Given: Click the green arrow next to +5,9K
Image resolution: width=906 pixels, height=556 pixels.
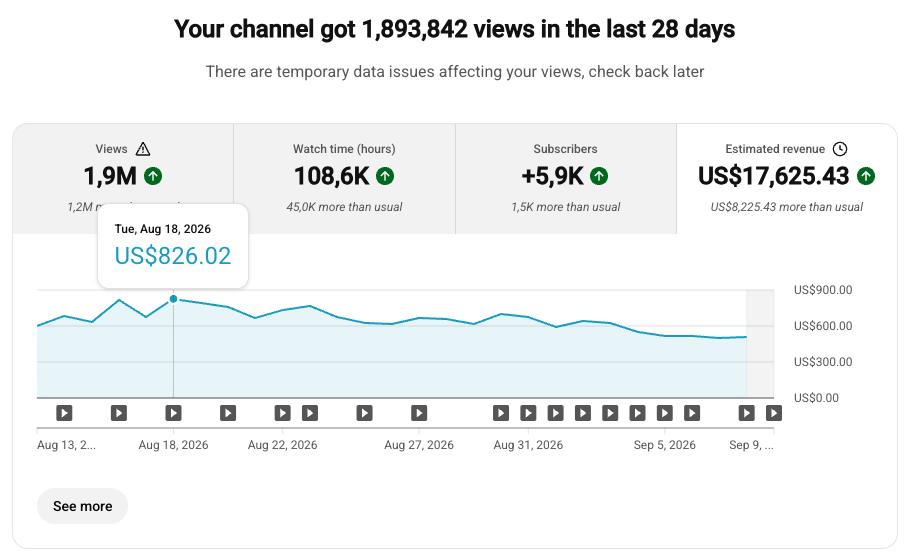Looking at the screenshot, I should tap(599, 176).
